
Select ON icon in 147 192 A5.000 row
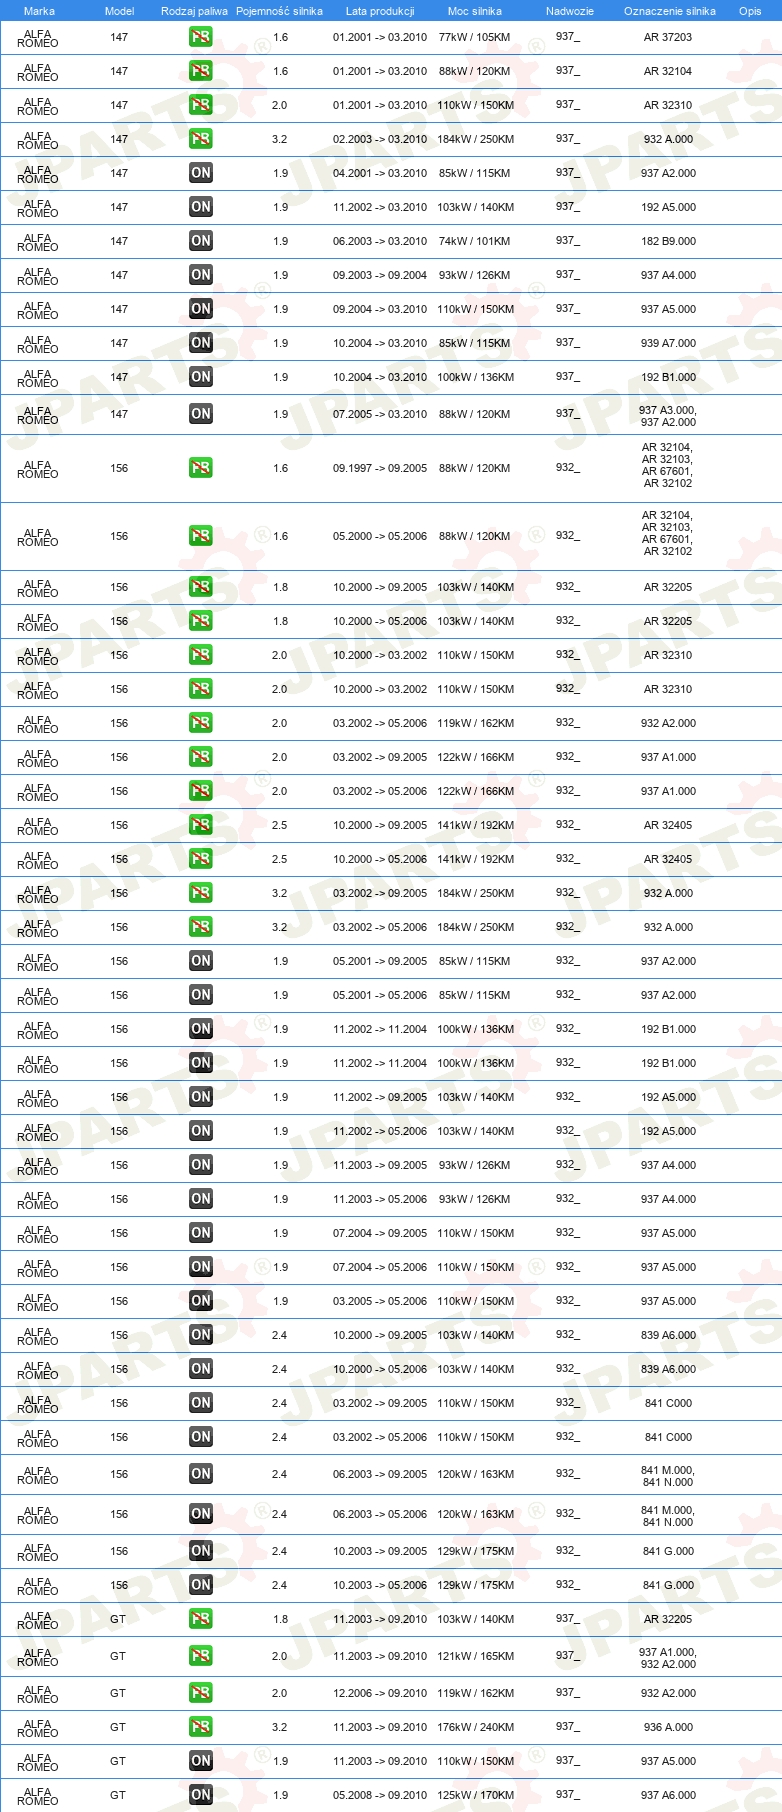[x=201, y=207]
